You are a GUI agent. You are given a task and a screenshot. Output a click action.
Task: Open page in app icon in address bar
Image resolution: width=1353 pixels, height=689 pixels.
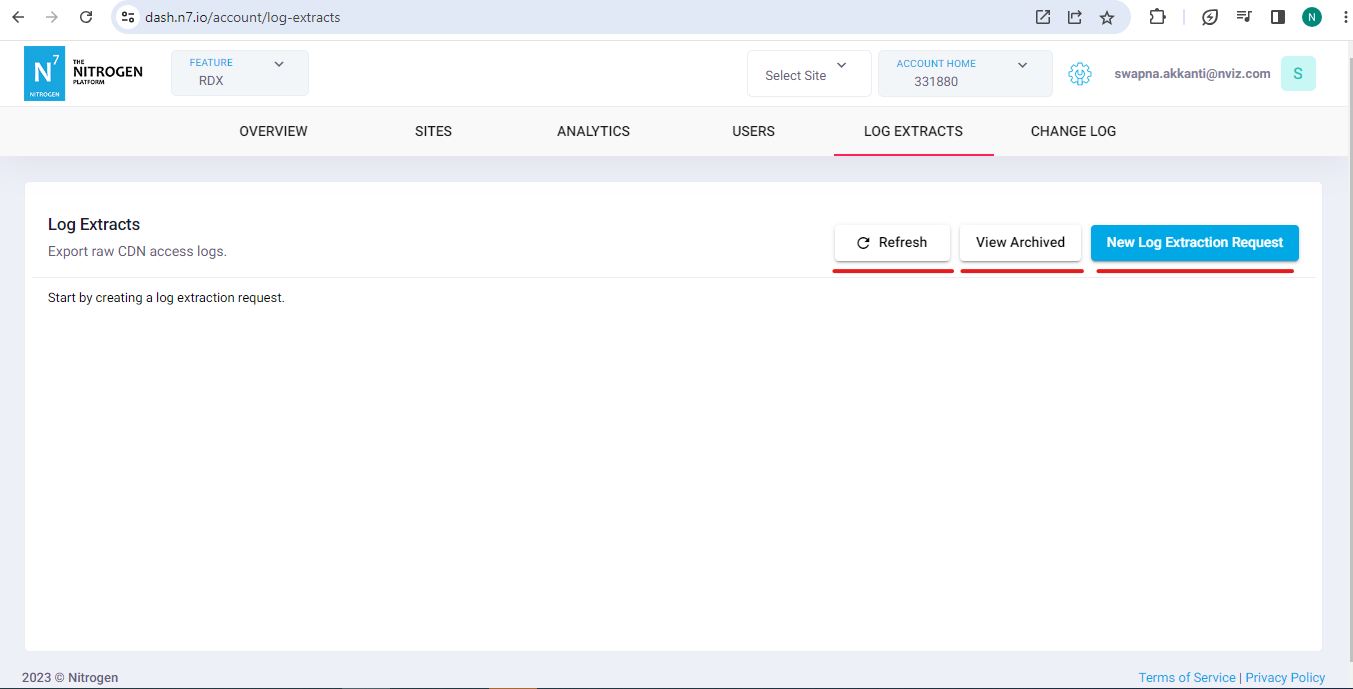point(1043,17)
